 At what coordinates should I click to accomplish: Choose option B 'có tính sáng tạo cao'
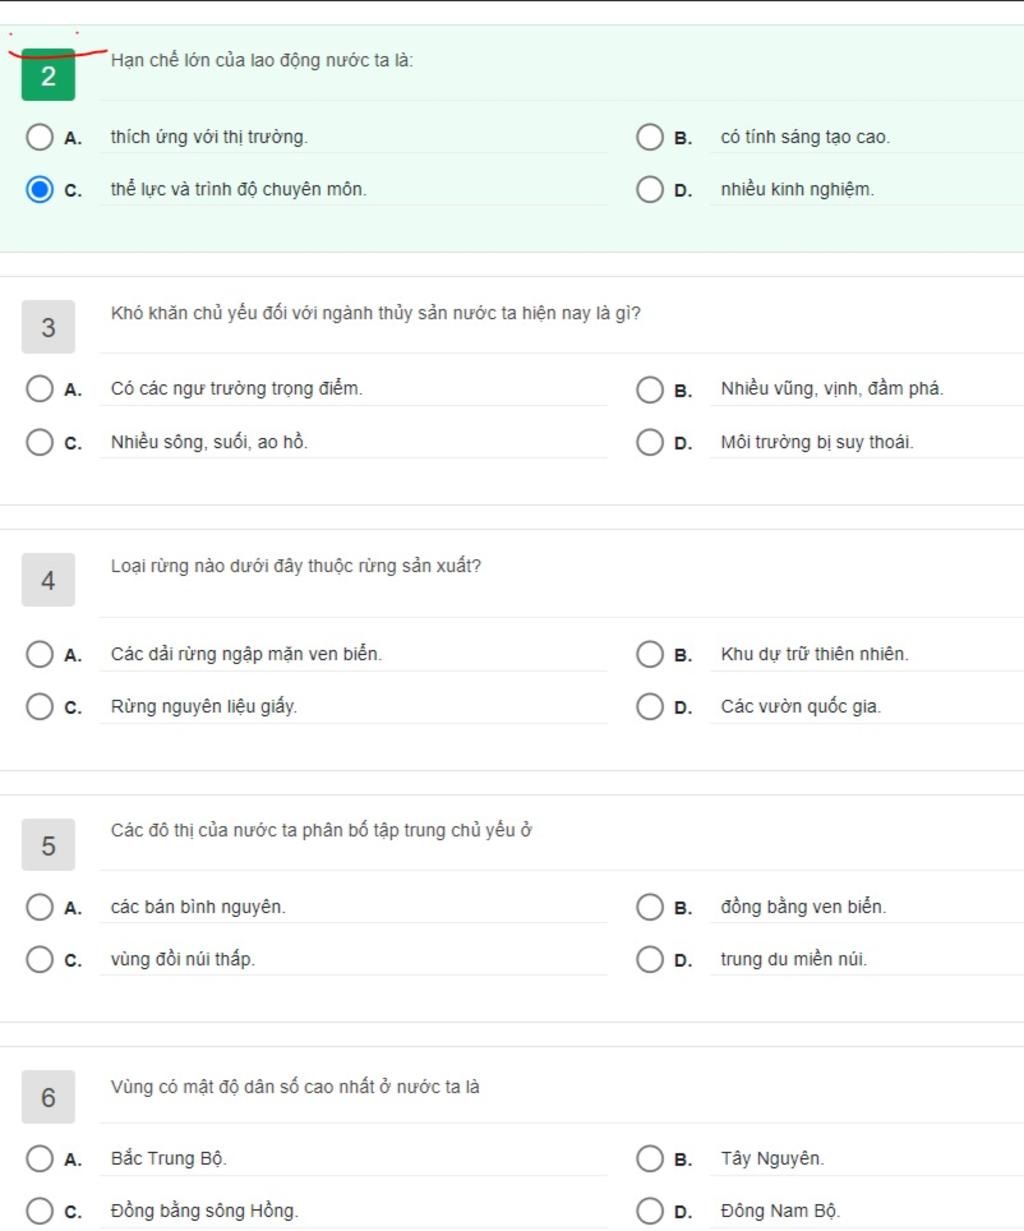(x=649, y=137)
